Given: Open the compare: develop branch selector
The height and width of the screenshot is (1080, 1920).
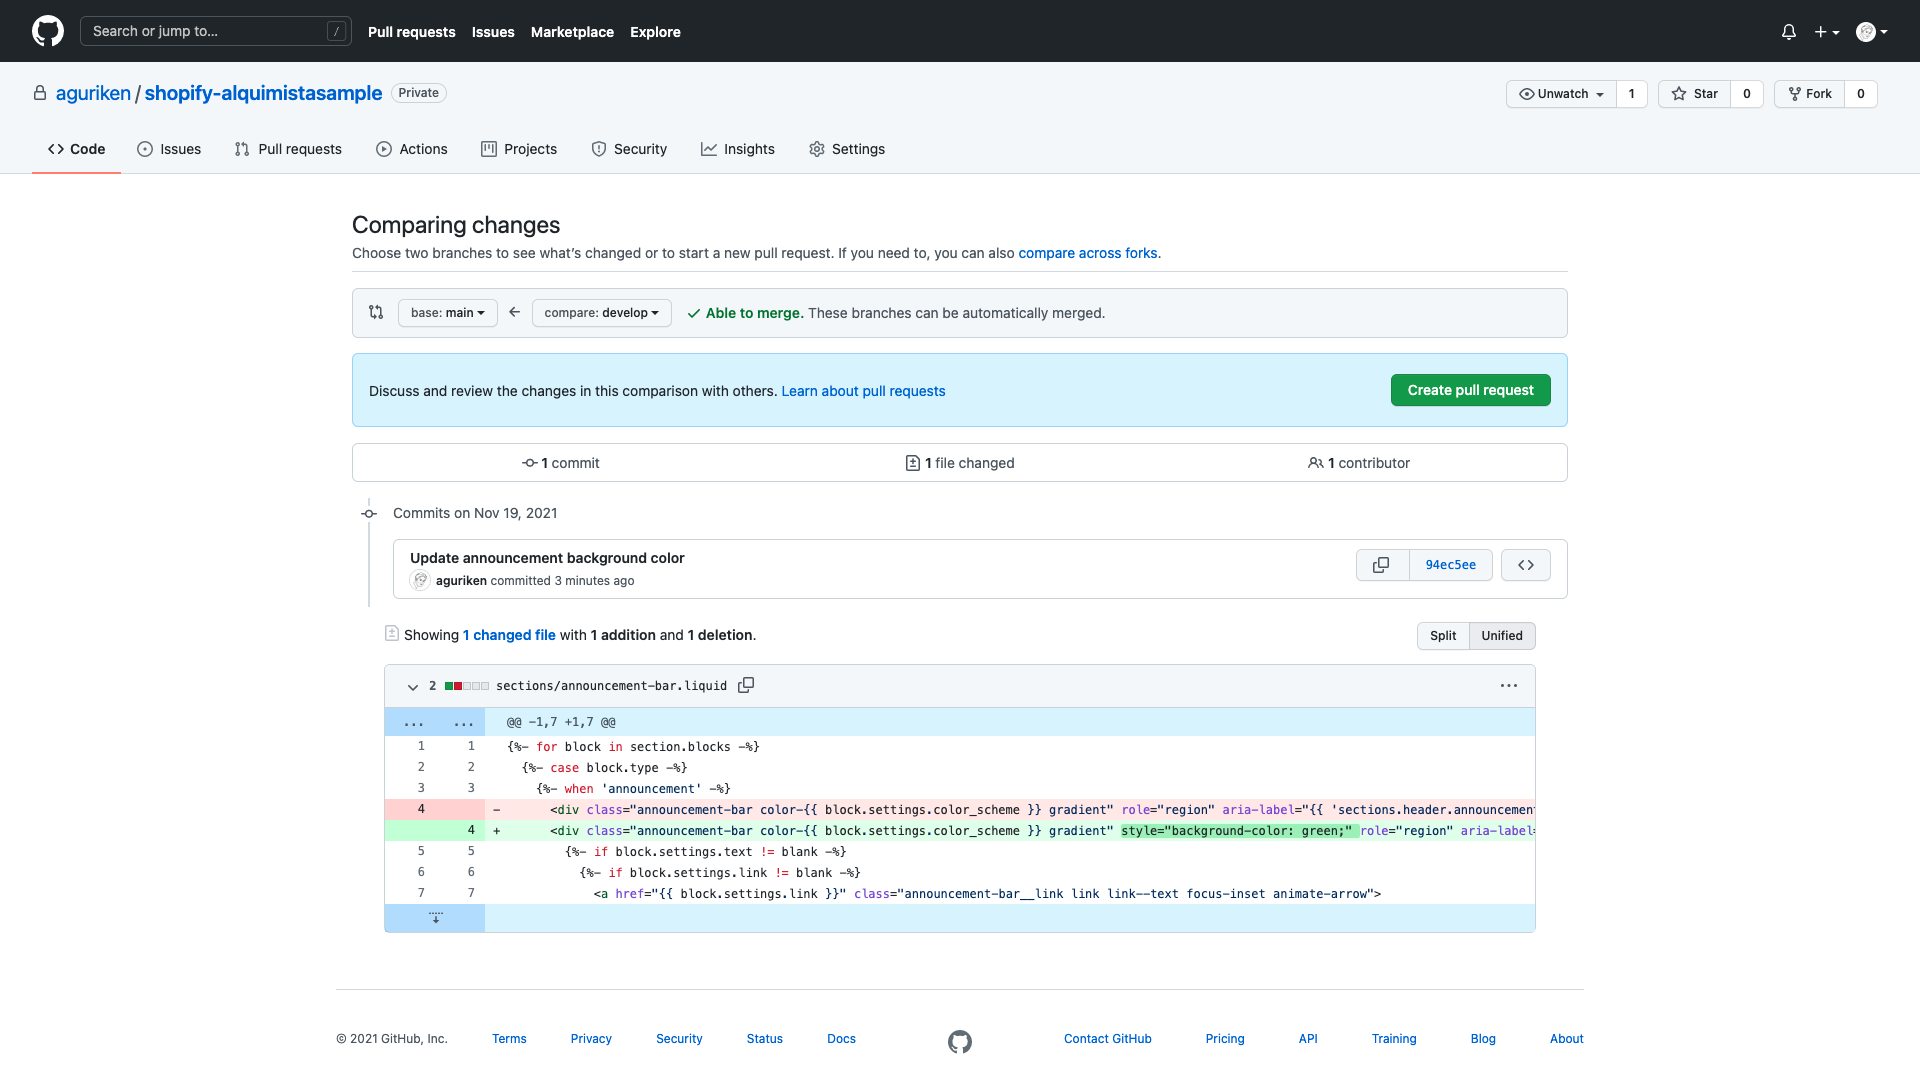Looking at the screenshot, I should pyautogui.click(x=602, y=313).
